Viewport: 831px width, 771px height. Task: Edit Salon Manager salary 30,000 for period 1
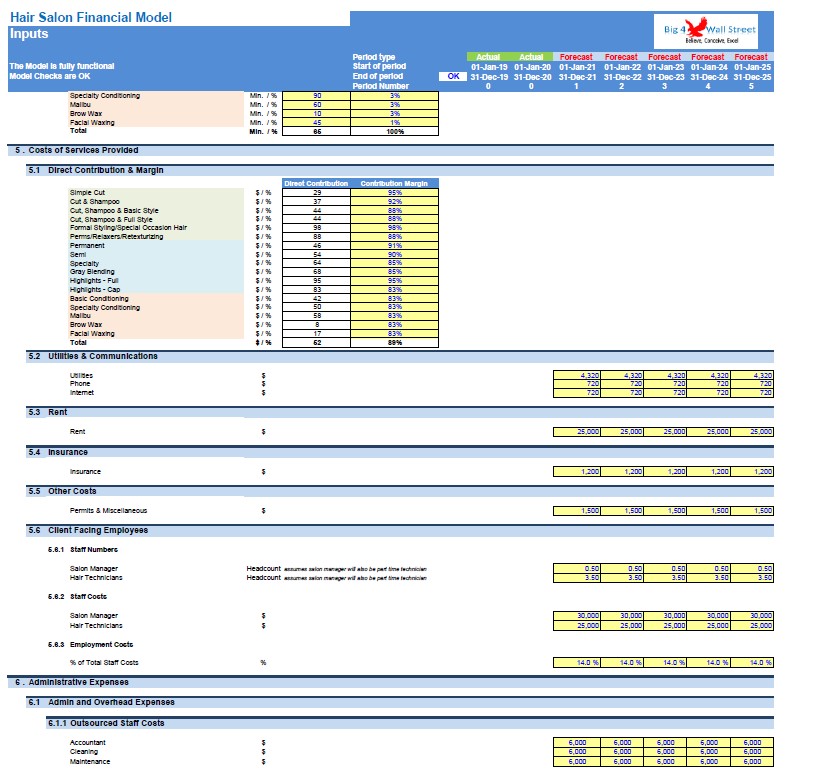[x=577, y=616]
